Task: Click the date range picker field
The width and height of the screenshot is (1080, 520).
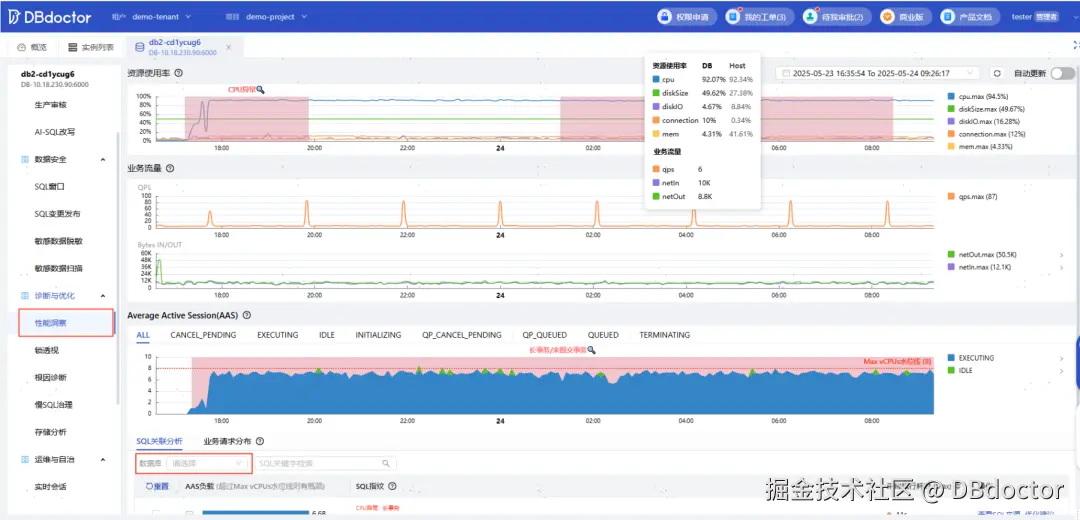Action: click(878, 73)
